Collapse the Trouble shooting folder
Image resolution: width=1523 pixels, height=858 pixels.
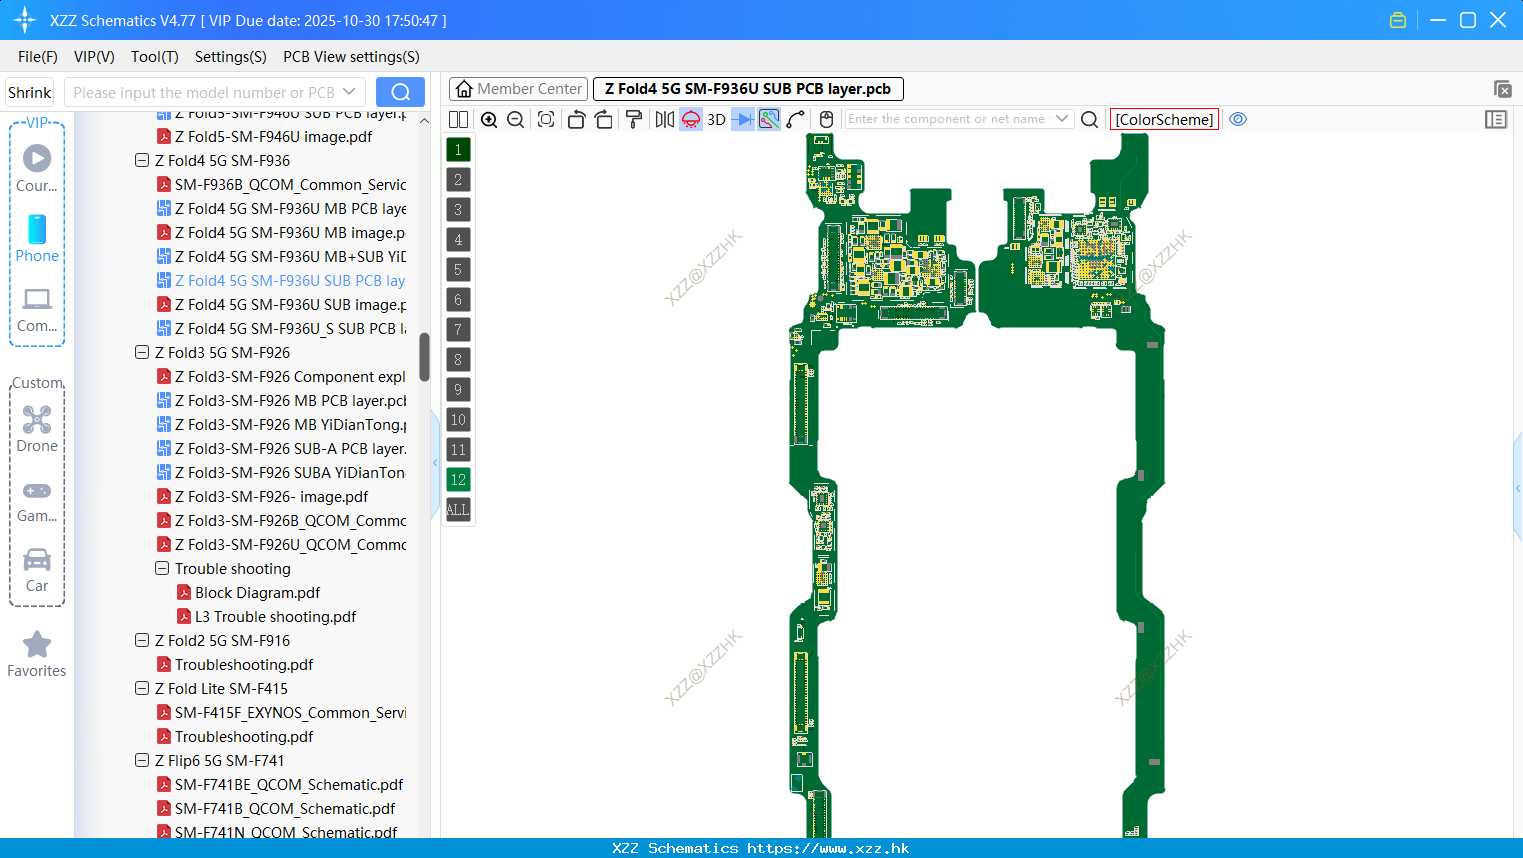coord(162,568)
